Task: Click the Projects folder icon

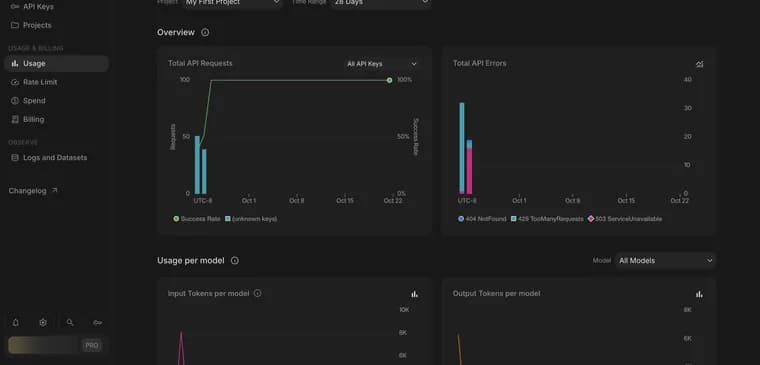Action: [15, 25]
